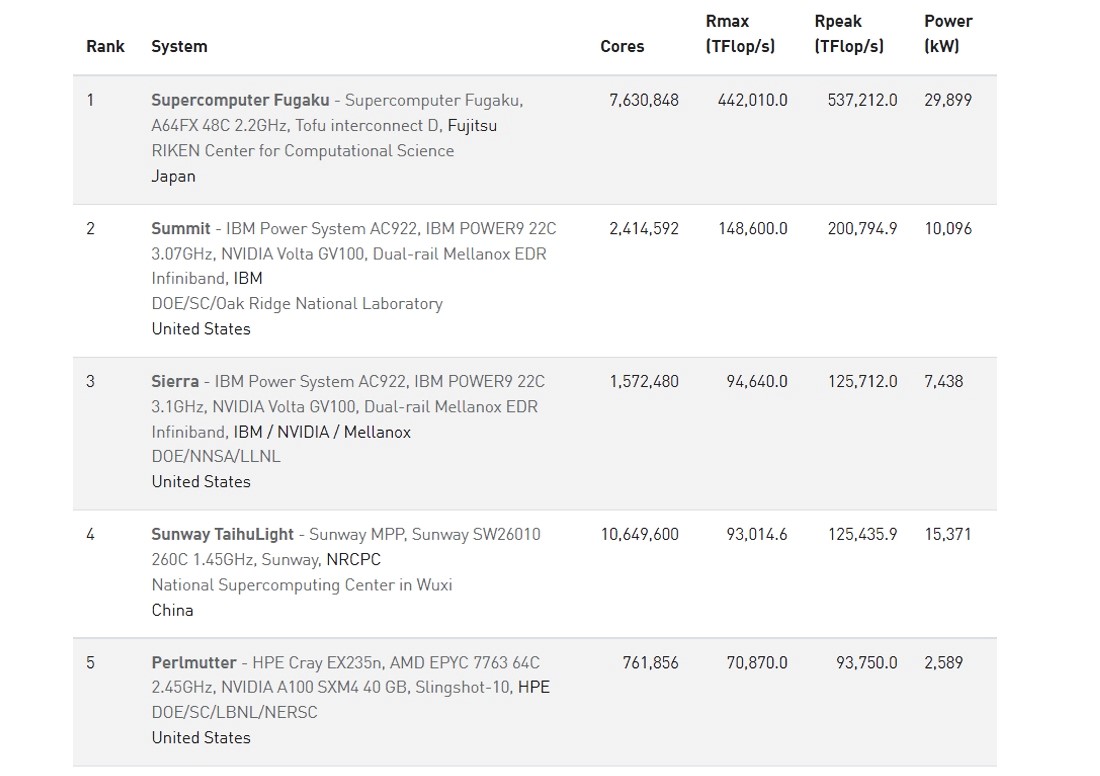Click the Rank column header

tap(105, 46)
